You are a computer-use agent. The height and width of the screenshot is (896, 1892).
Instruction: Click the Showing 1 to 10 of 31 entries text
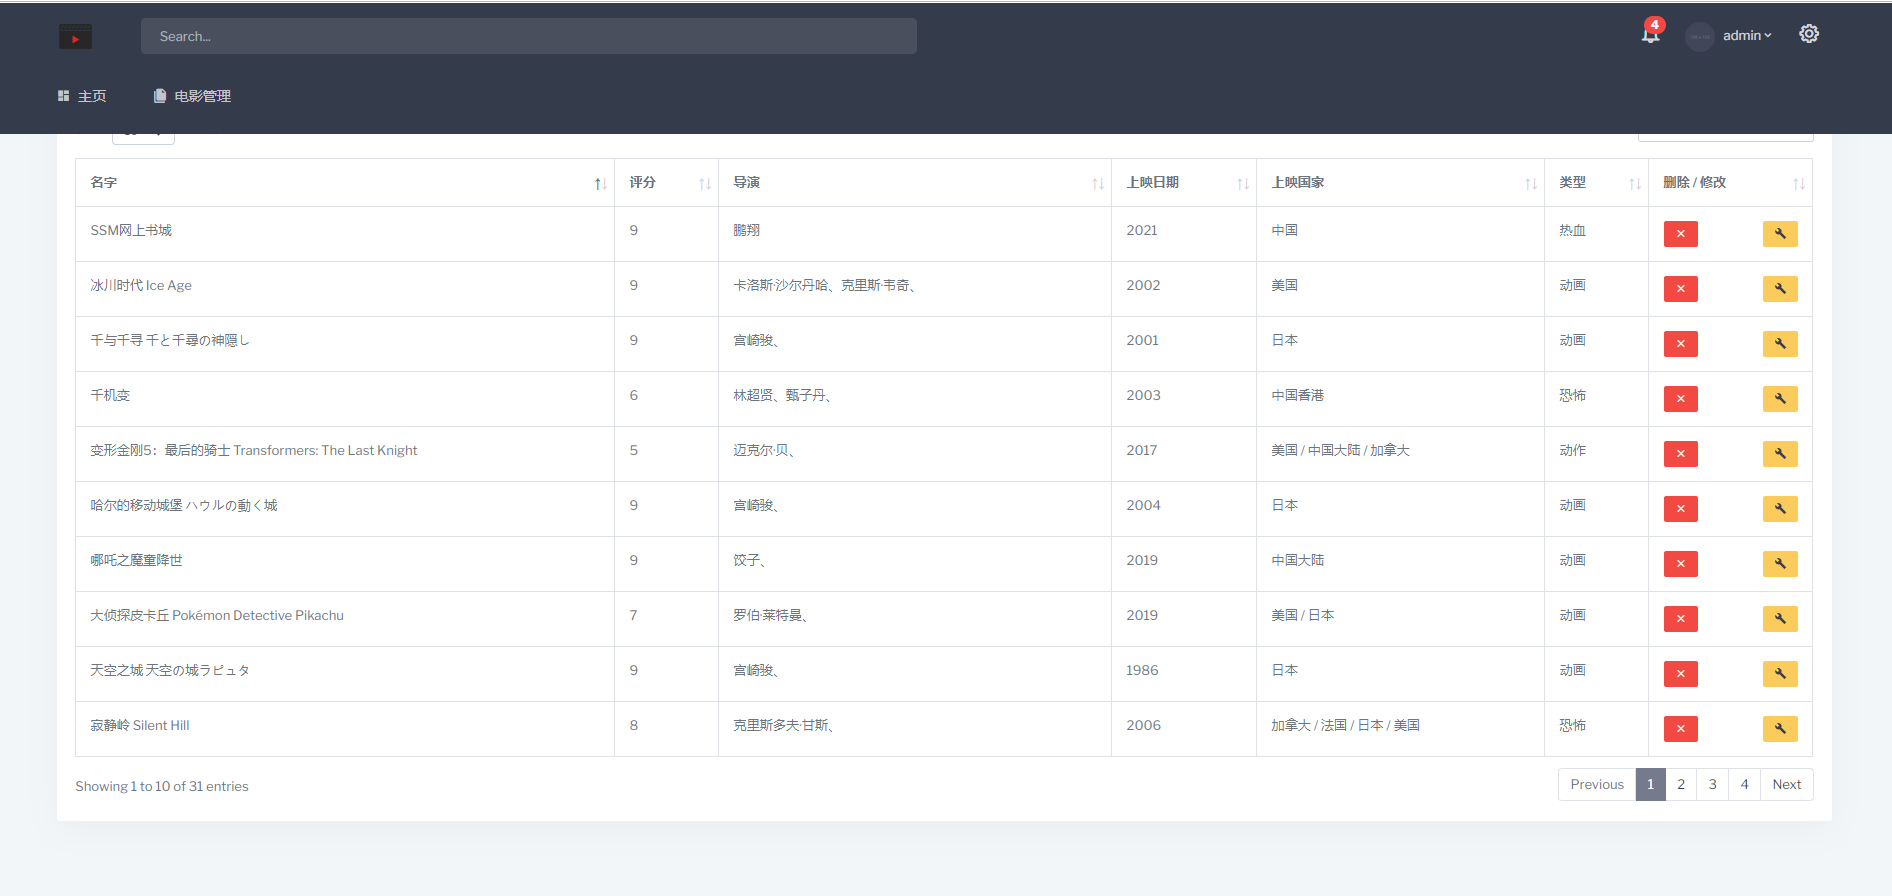(x=162, y=787)
